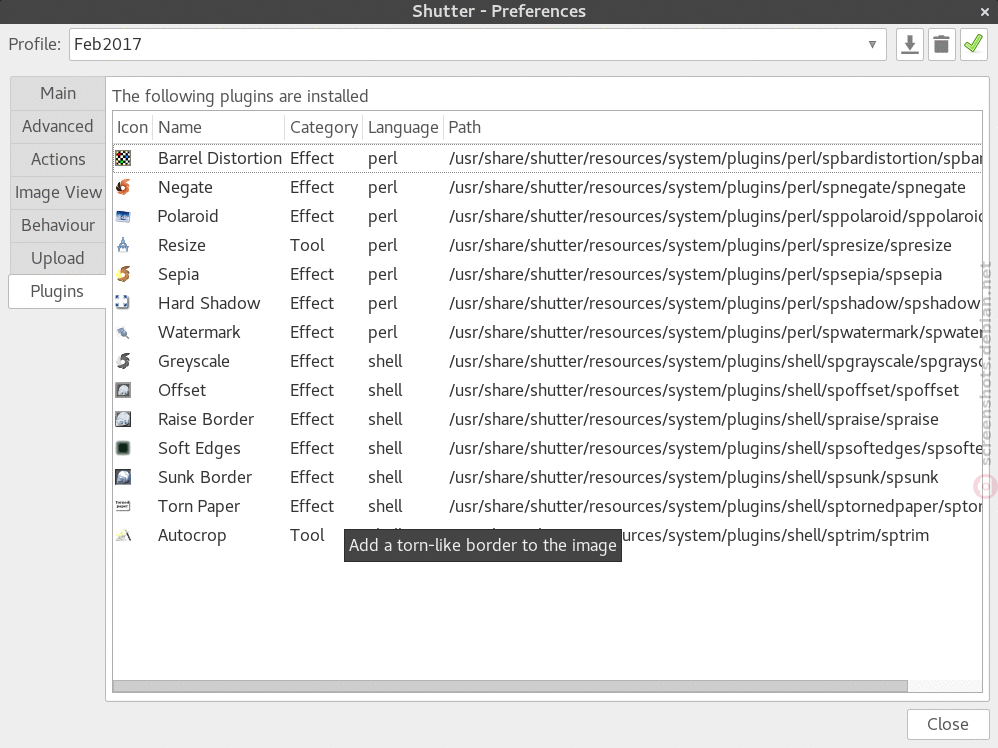The width and height of the screenshot is (998, 748).
Task: Click the Sunk Border plugin icon
Action: pos(123,477)
